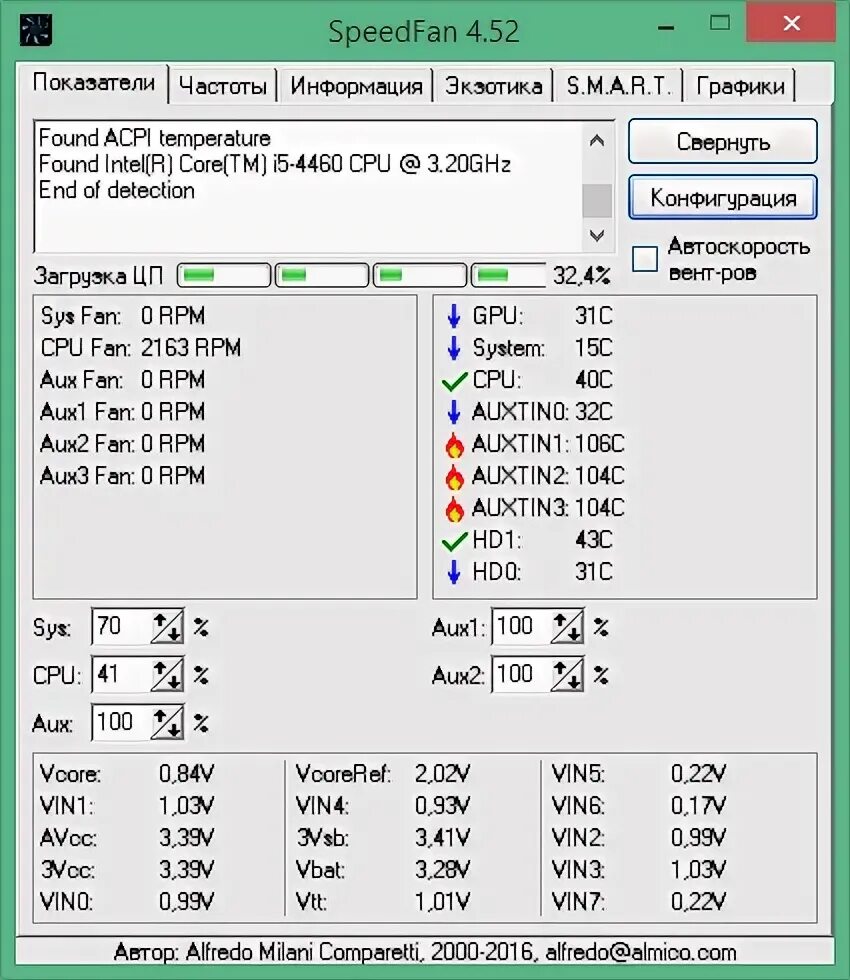The width and height of the screenshot is (850, 980).
Task: Click the blue arrow beside AUXTIN0
Action: coord(454,412)
